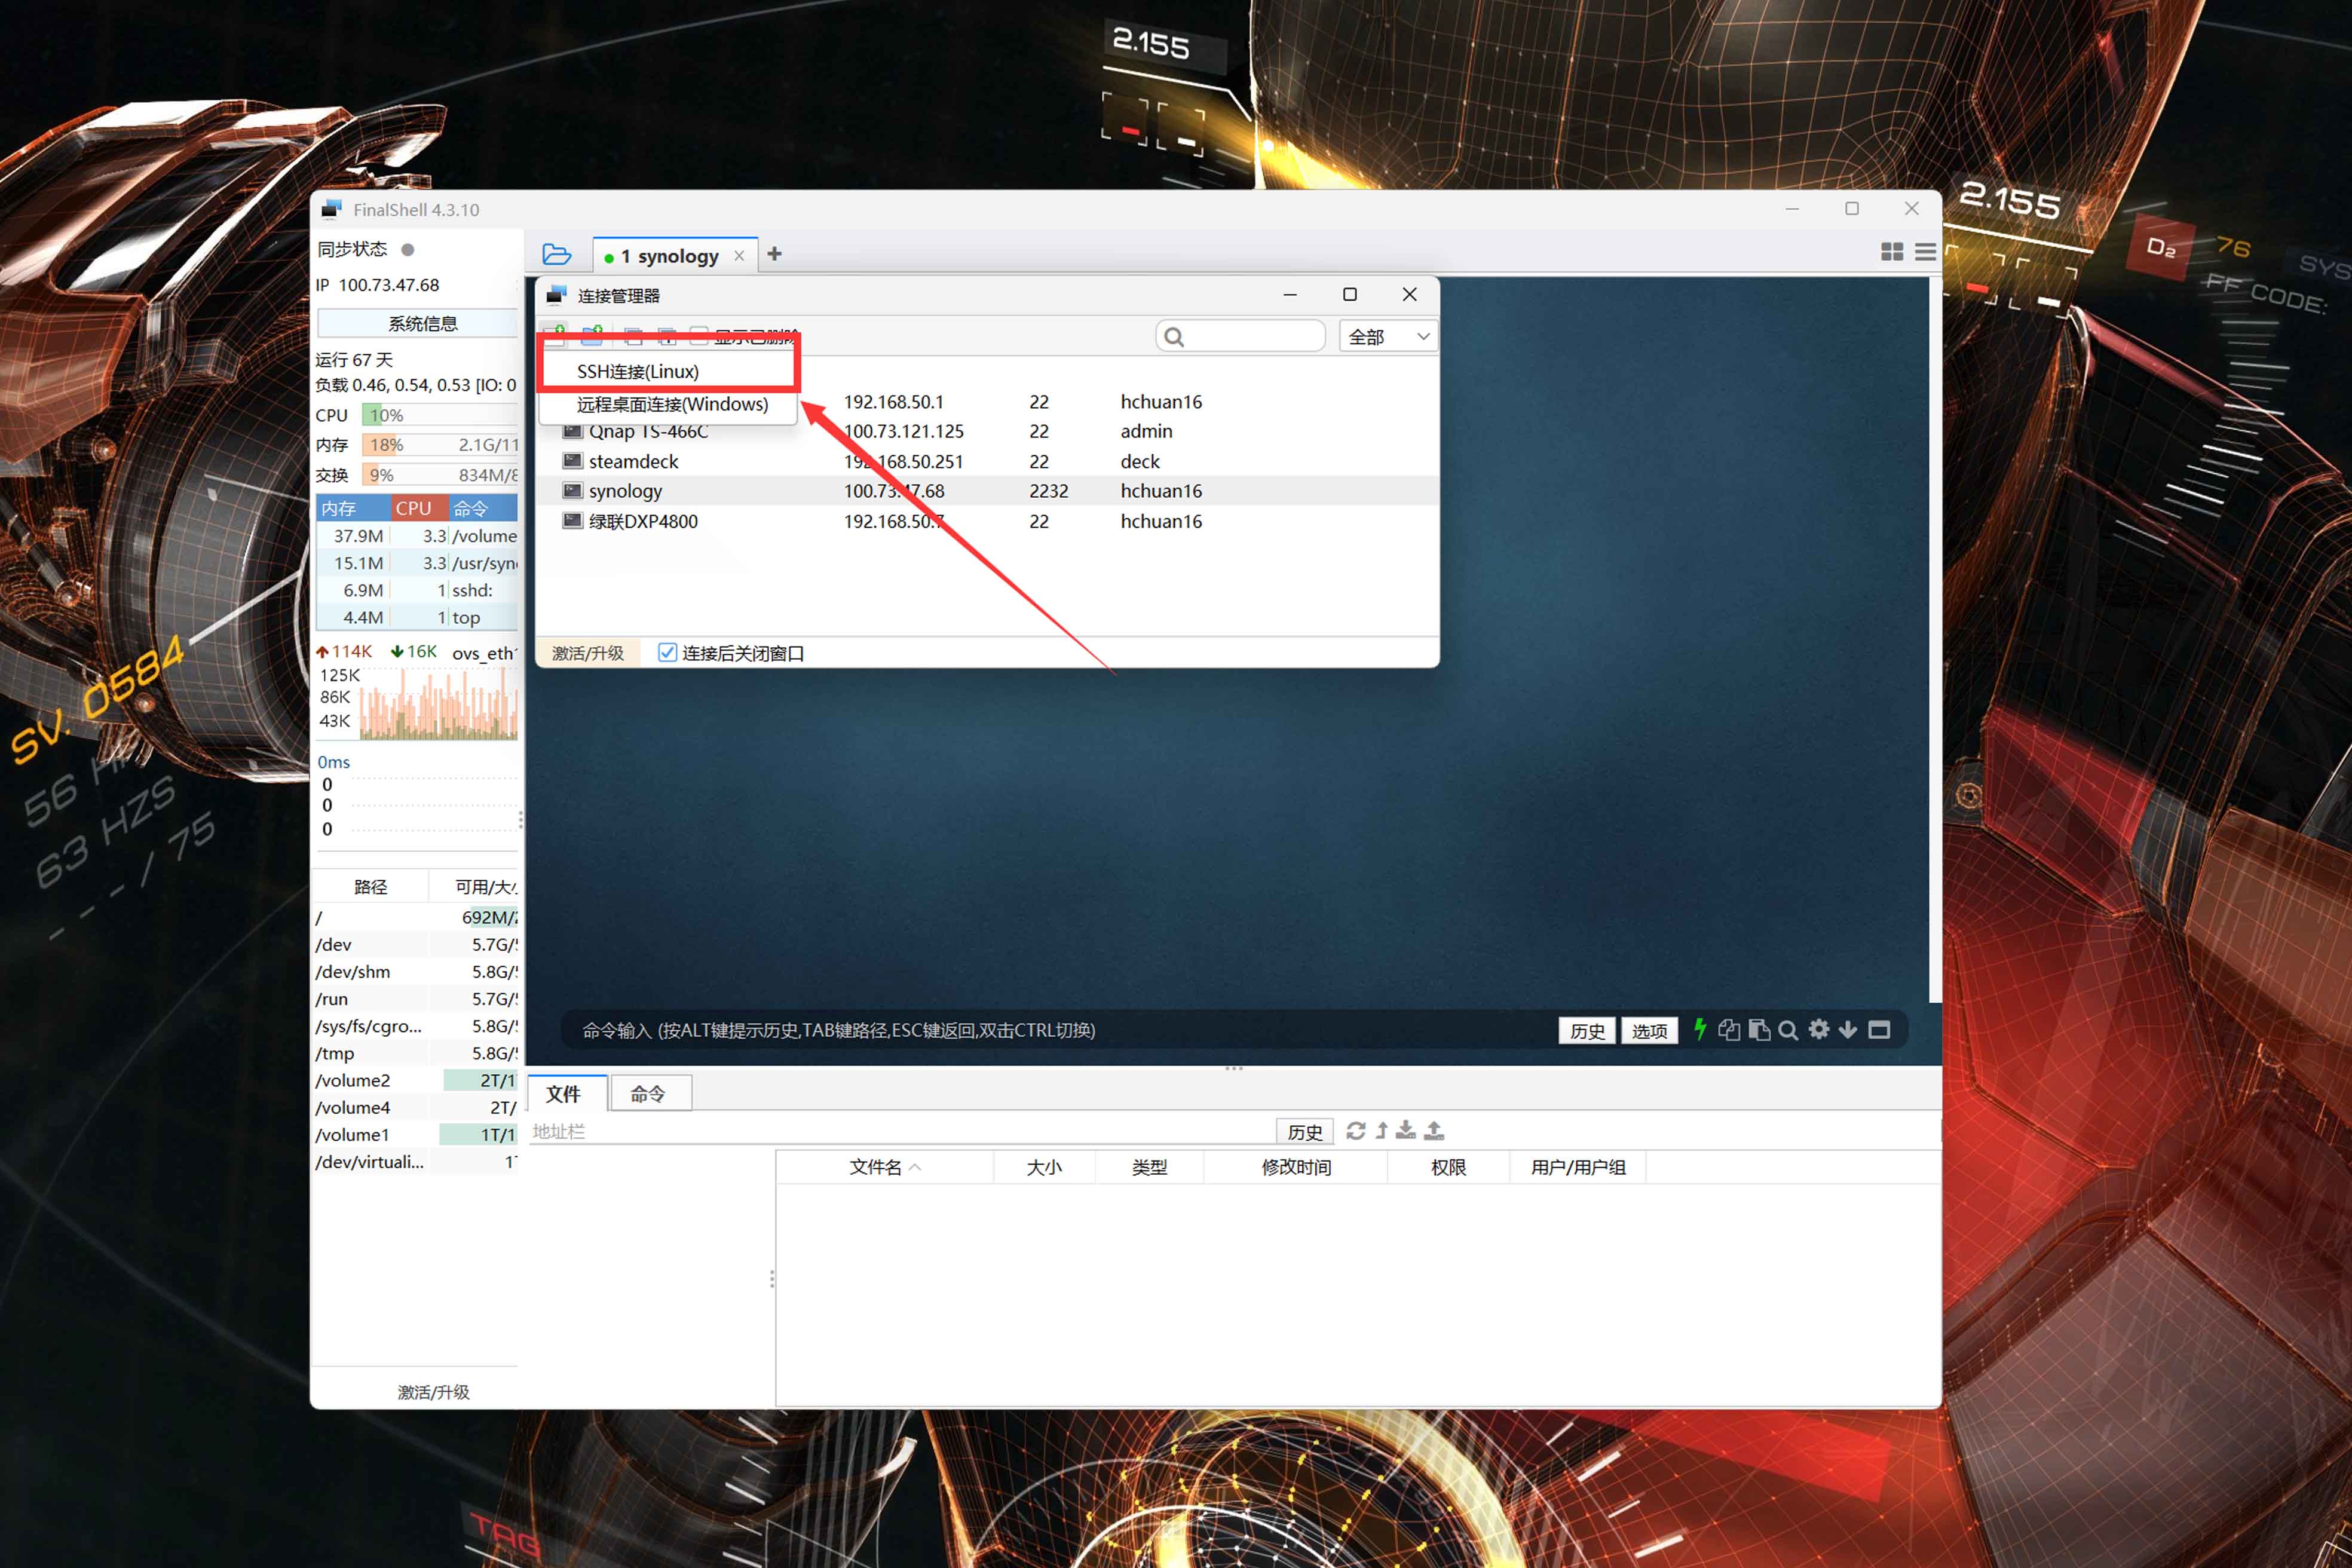Focus the 地址栏 address bar
Screen dimensions: 2352x1568
(x=900, y=1131)
